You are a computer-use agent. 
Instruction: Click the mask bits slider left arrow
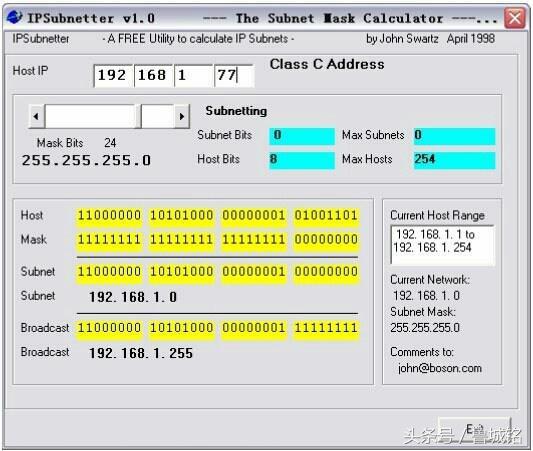click(36, 116)
